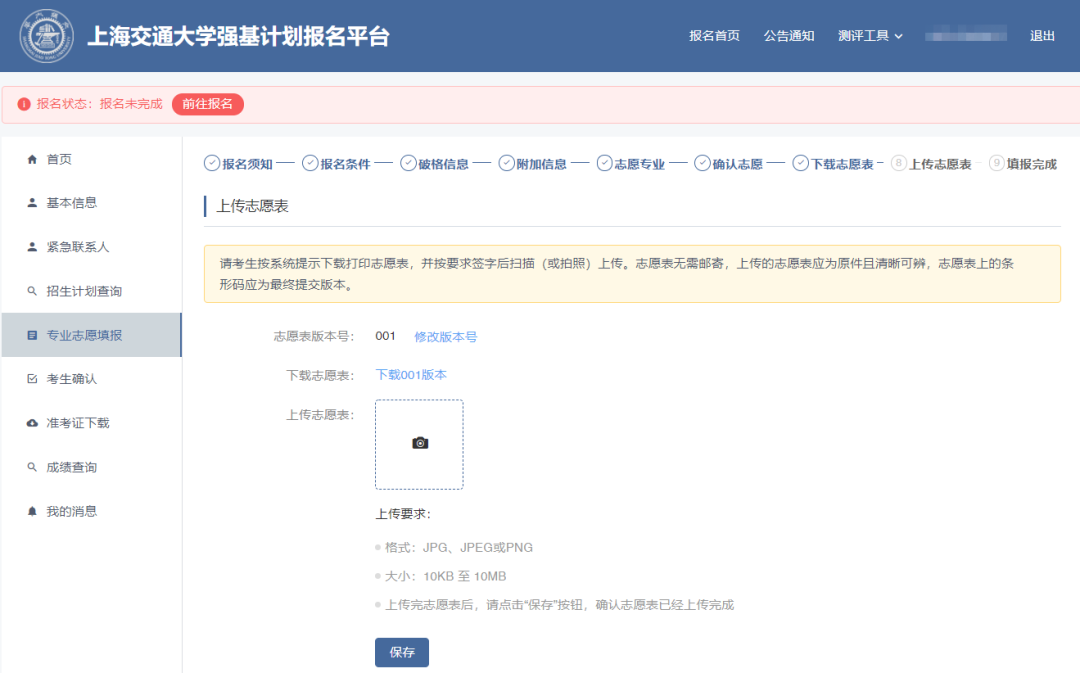Click the 下载001版本 download link
The width and height of the screenshot is (1080, 673).
(x=411, y=375)
